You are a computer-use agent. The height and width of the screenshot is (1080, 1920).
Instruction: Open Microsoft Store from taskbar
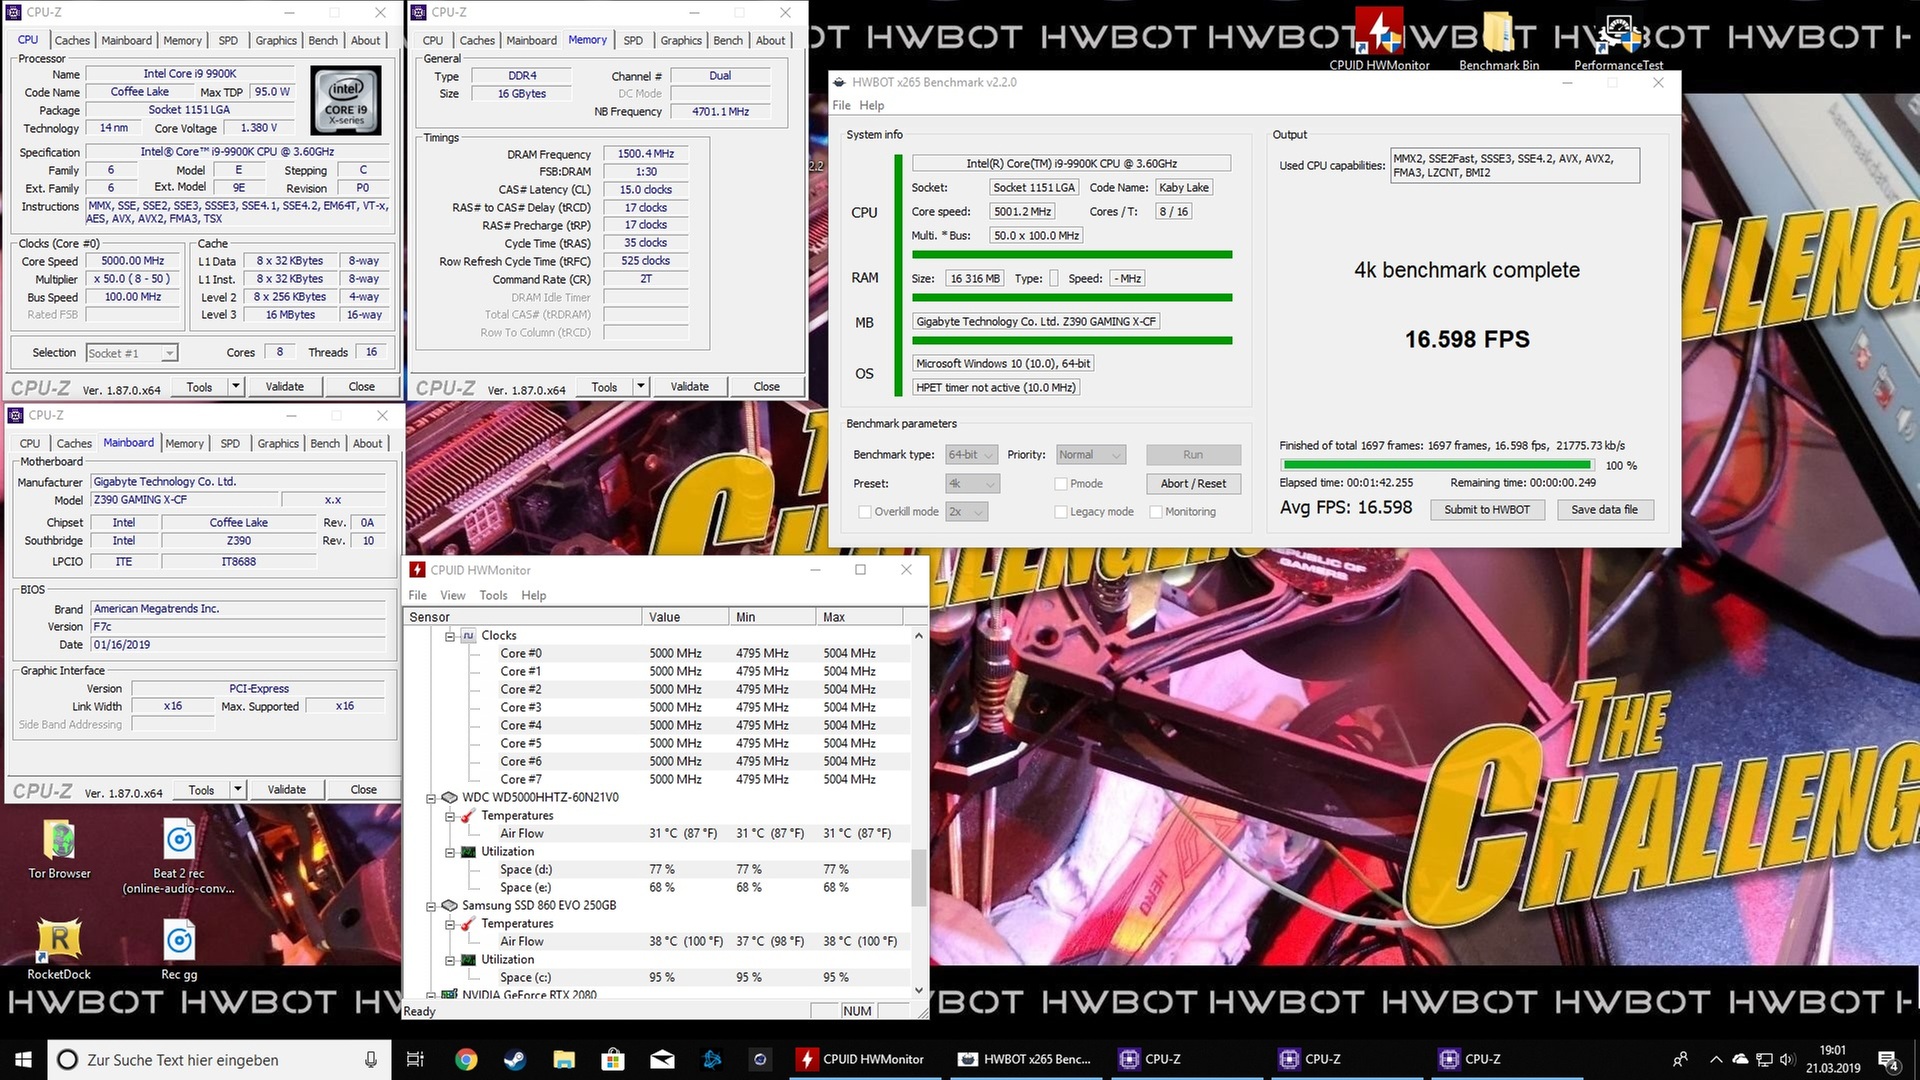[x=613, y=1059]
